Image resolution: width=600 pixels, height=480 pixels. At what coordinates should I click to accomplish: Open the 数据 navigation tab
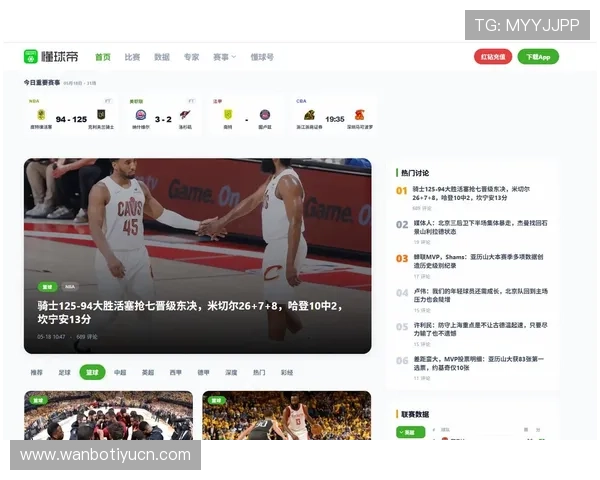point(161,57)
